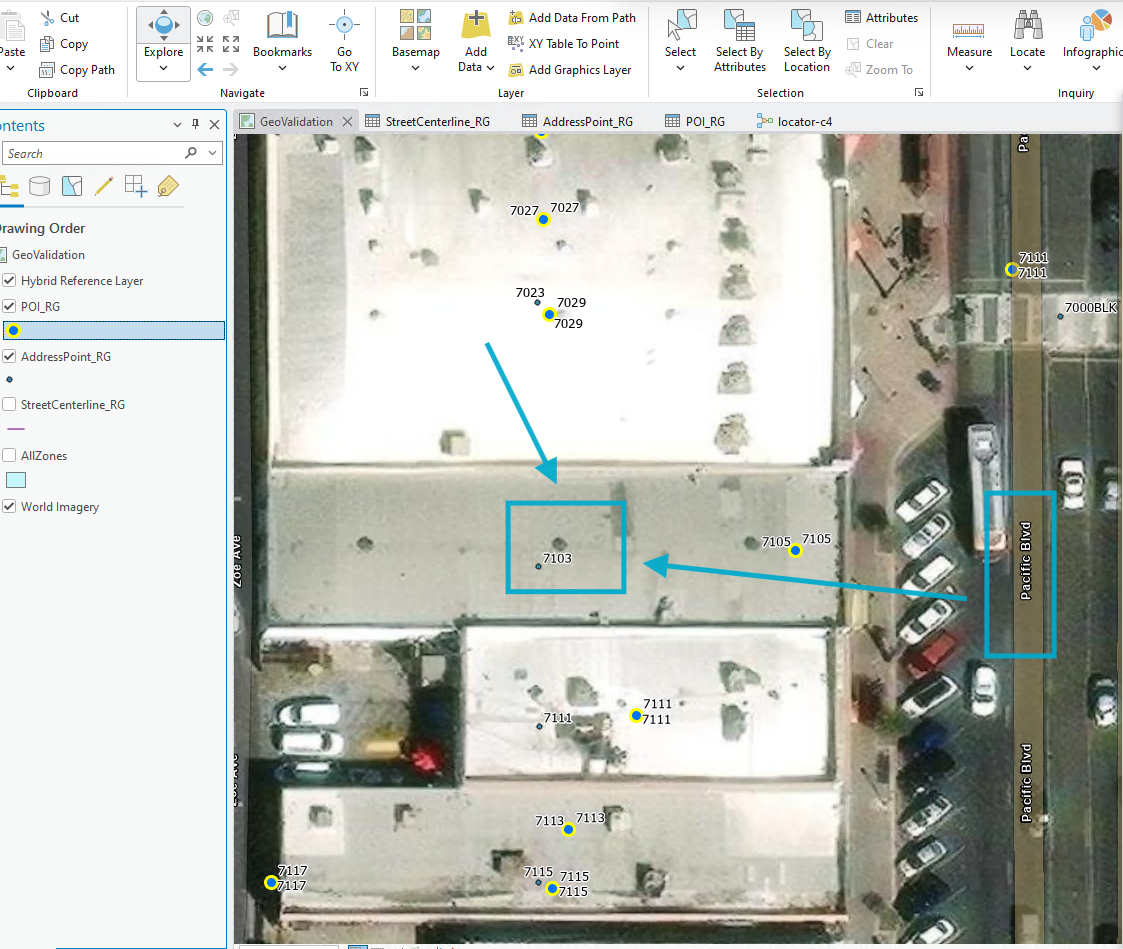
Task: Click the AllZones light blue symbol swatch
Action: click(x=16, y=481)
